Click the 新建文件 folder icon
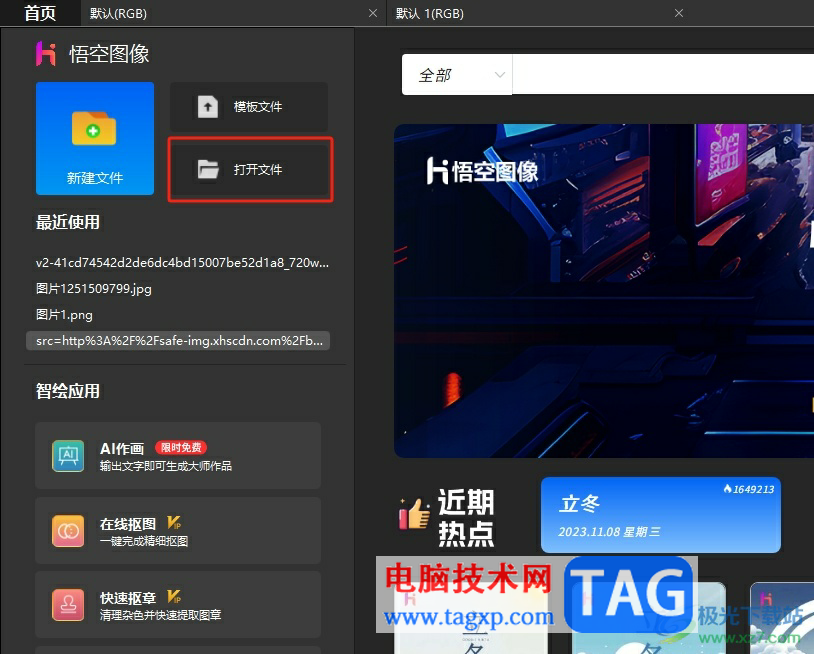 click(x=94, y=128)
